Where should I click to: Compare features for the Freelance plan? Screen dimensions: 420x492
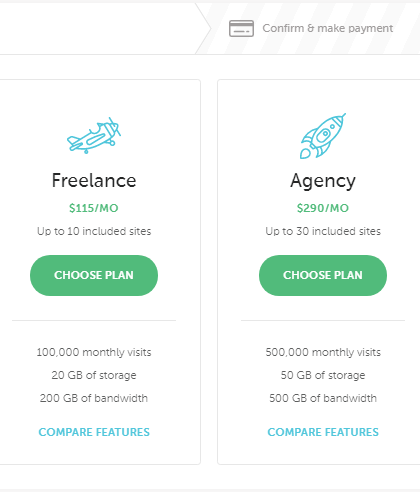pyautogui.click(x=94, y=432)
